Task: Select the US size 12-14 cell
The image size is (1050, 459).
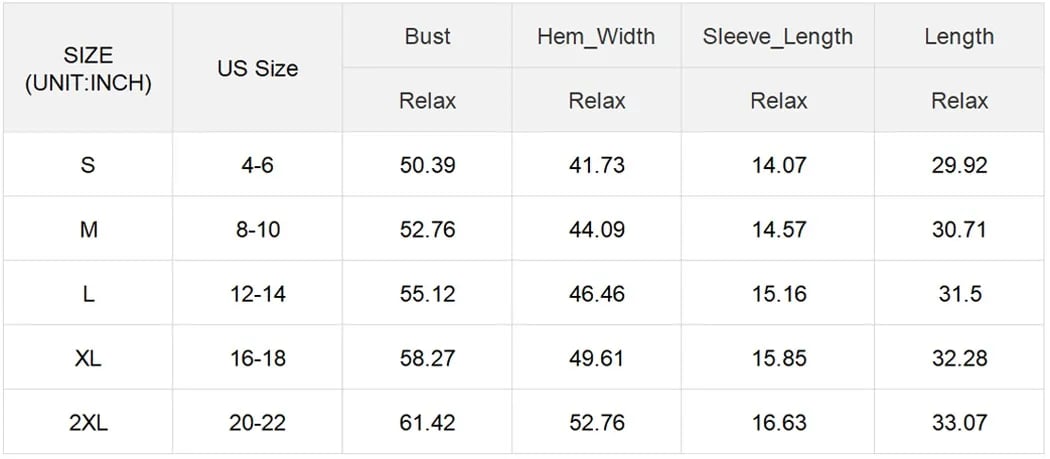Action: 257,294
